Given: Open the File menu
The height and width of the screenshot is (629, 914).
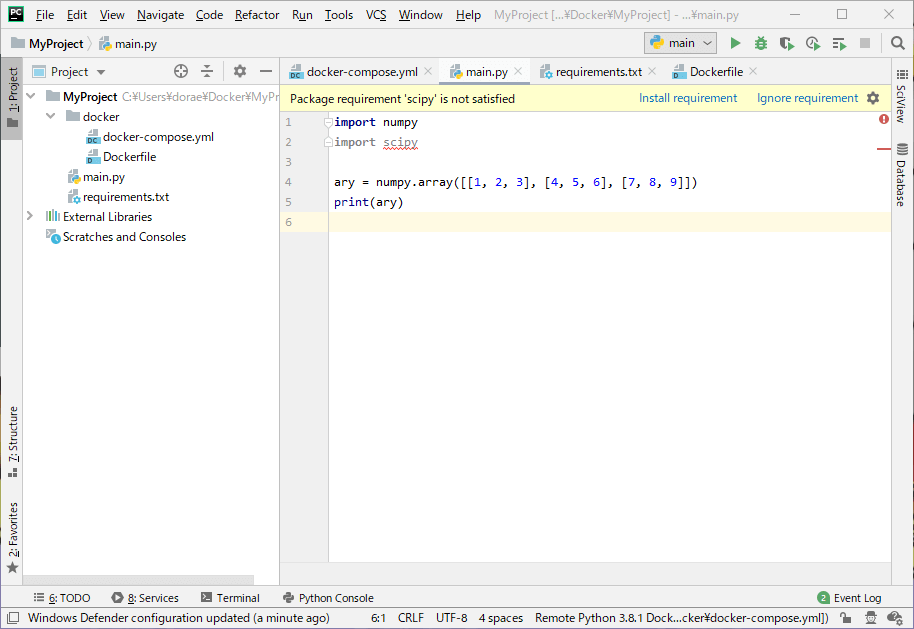Looking at the screenshot, I should tap(44, 15).
